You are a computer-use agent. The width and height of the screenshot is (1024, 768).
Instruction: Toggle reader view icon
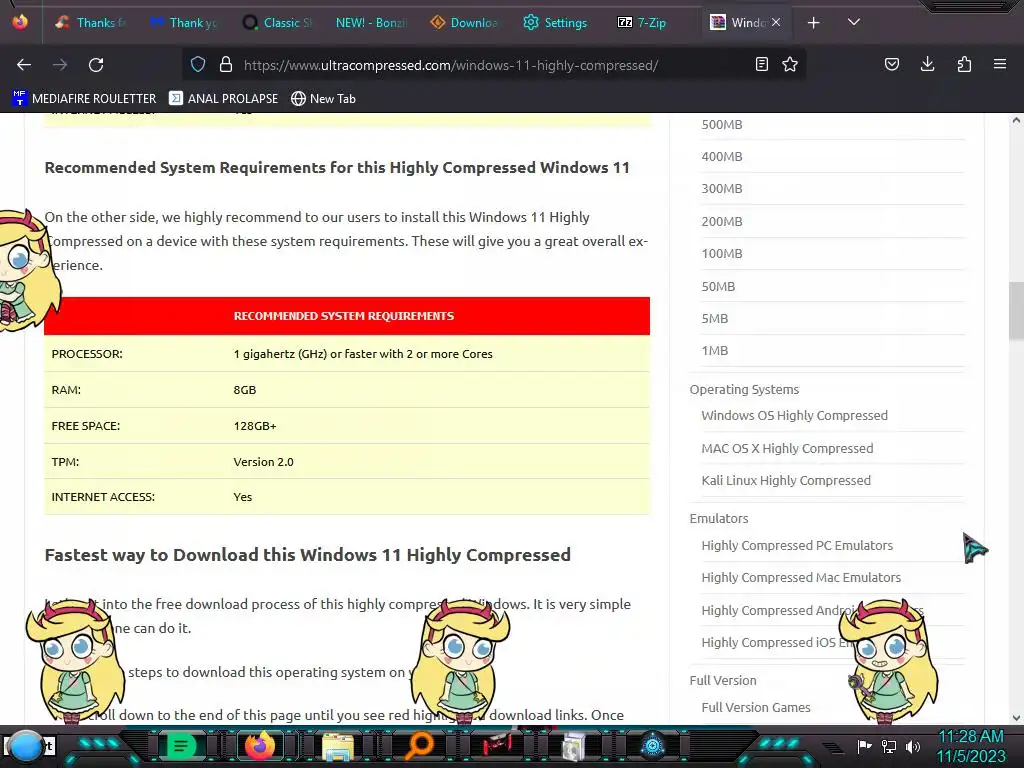pos(761,64)
